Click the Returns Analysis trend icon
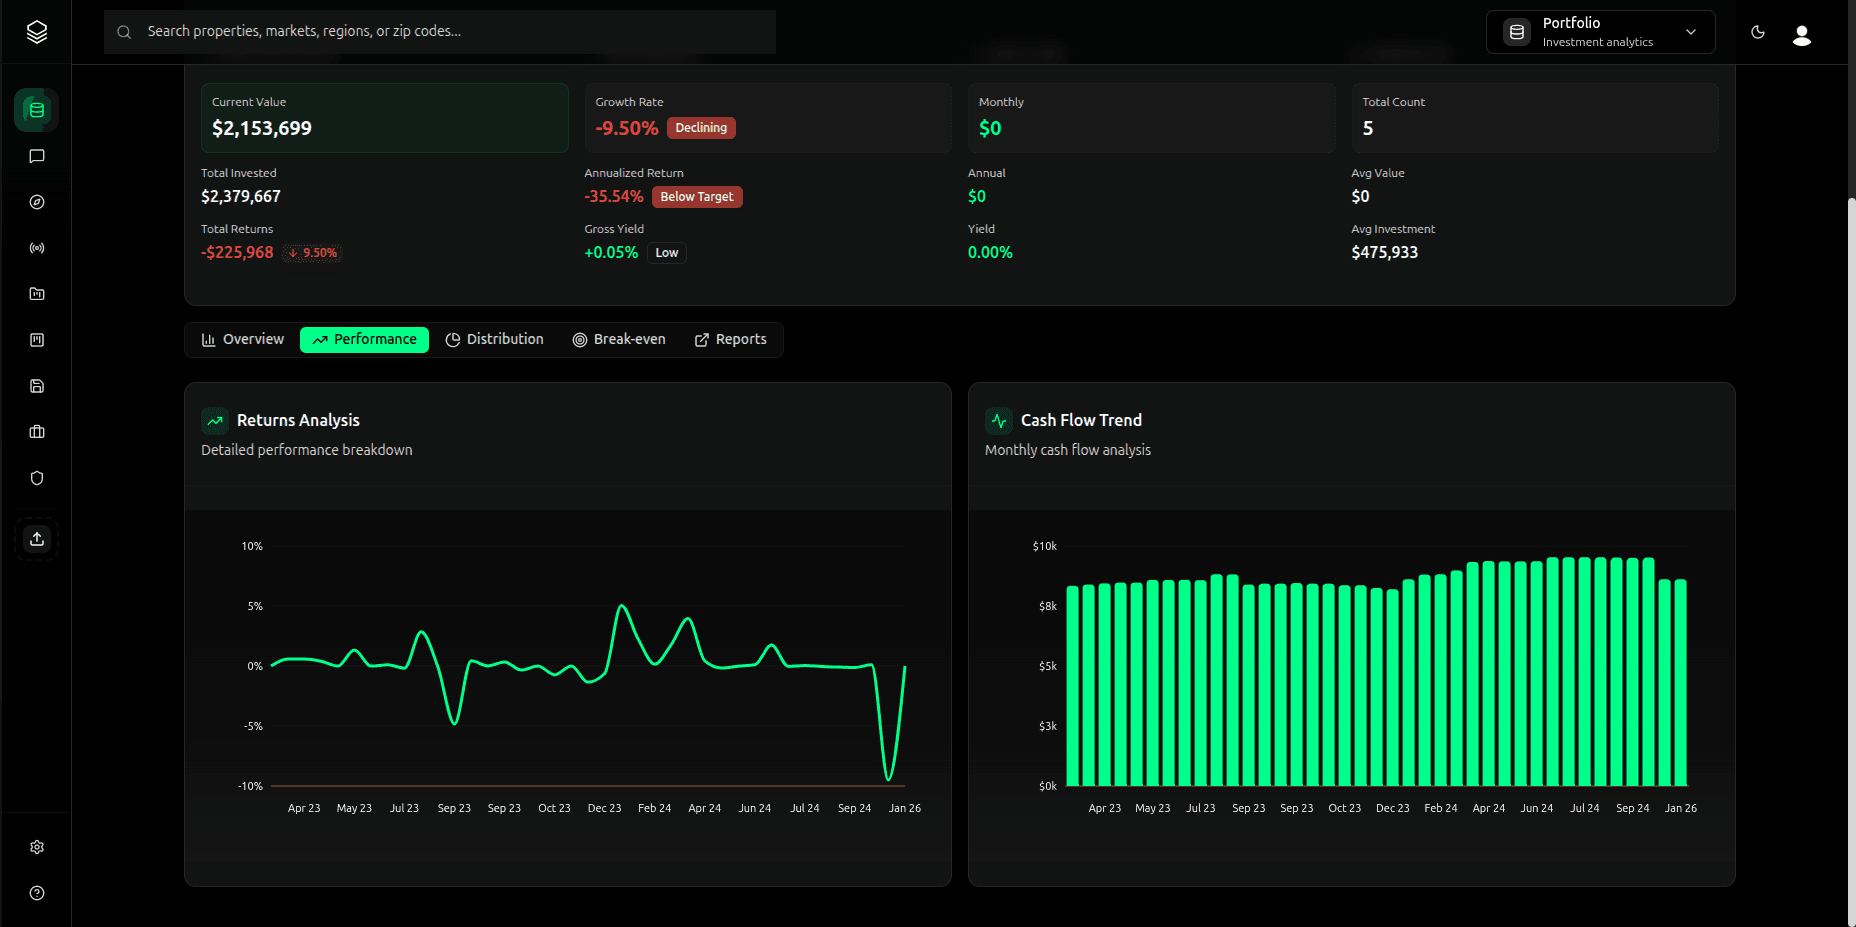This screenshot has height=927, width=1856. pos(215,421)
